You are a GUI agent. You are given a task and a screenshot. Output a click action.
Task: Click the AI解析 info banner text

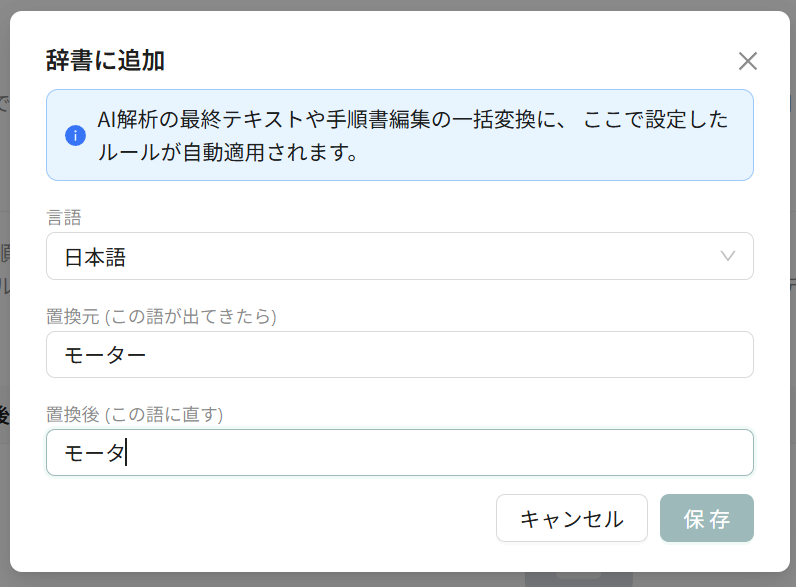tap(412, 136)
